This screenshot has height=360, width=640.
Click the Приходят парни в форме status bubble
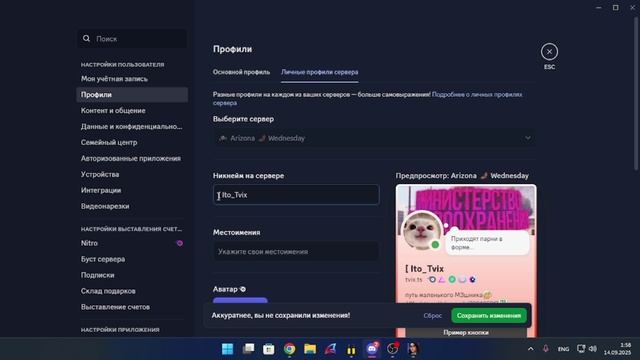[487, 243]
